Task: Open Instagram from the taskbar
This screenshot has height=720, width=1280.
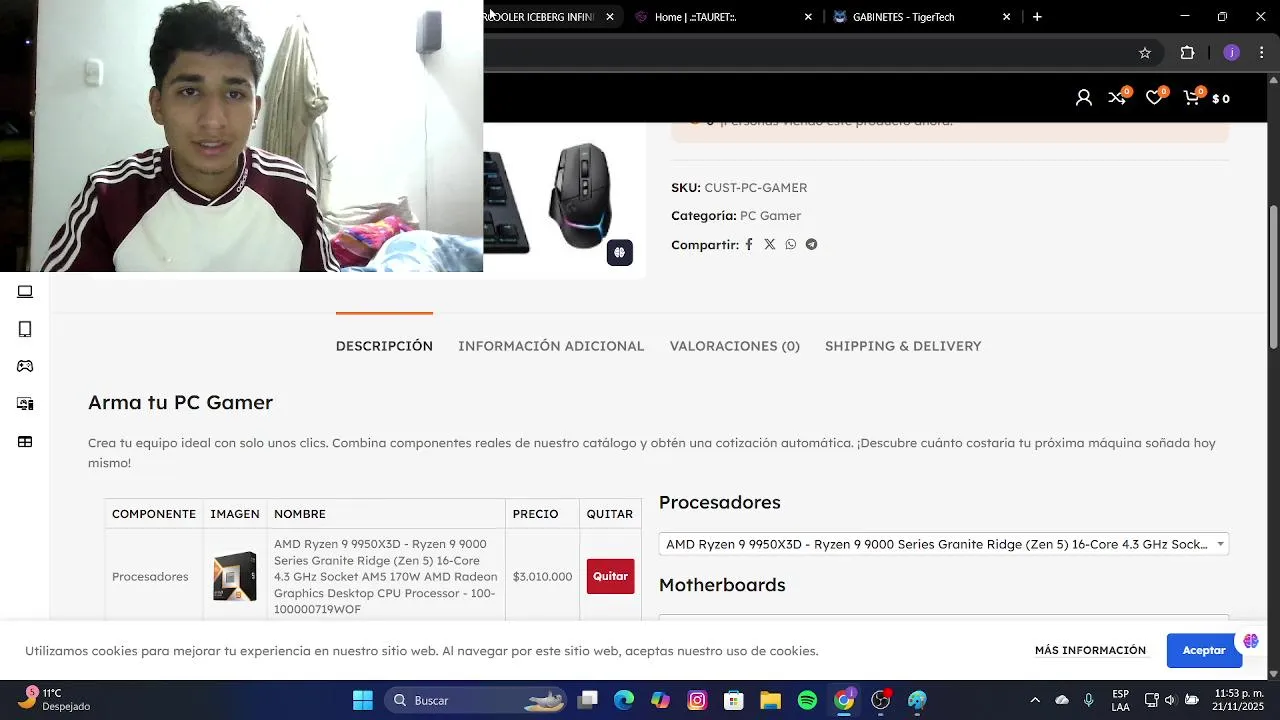Action: click(x=697, y=700)
